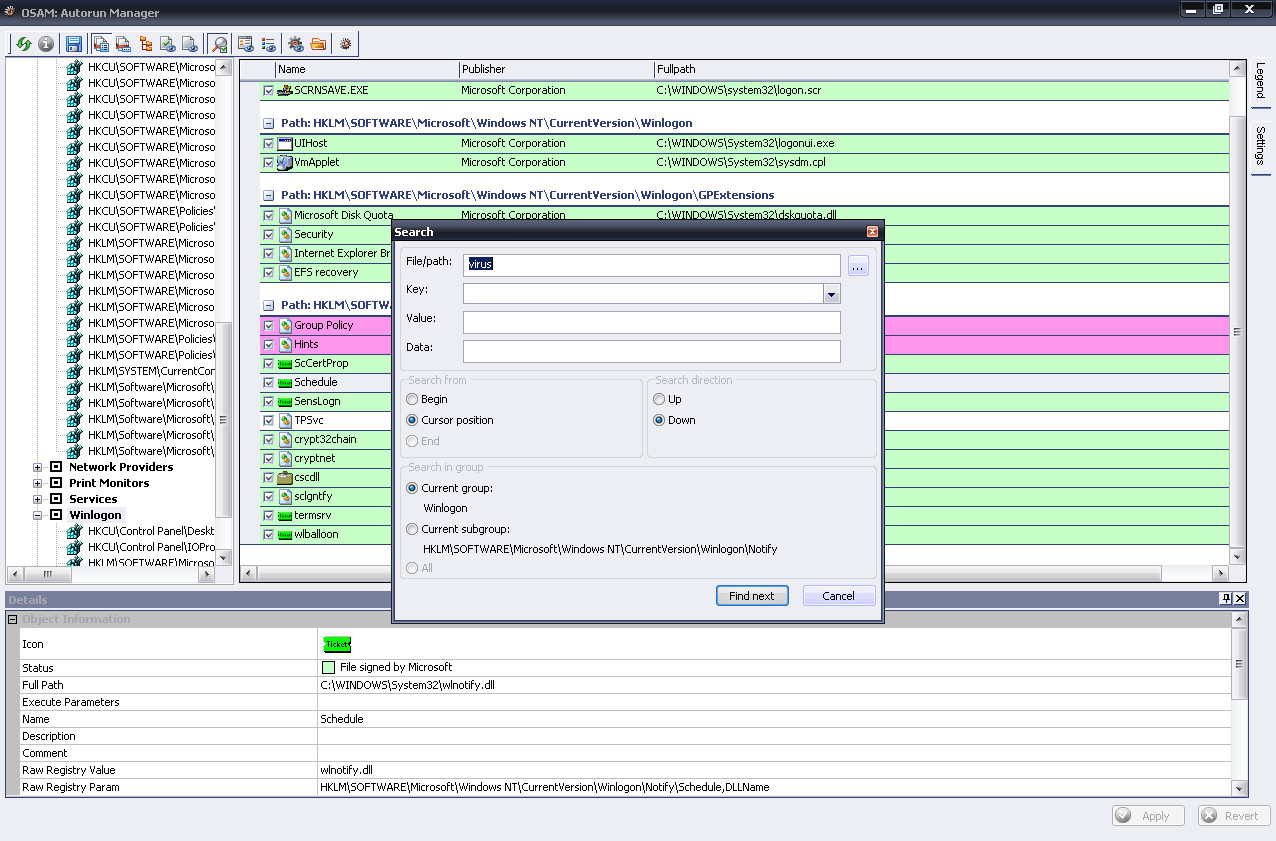Click the orange folder toolbar icon

(x=318, y=44)
